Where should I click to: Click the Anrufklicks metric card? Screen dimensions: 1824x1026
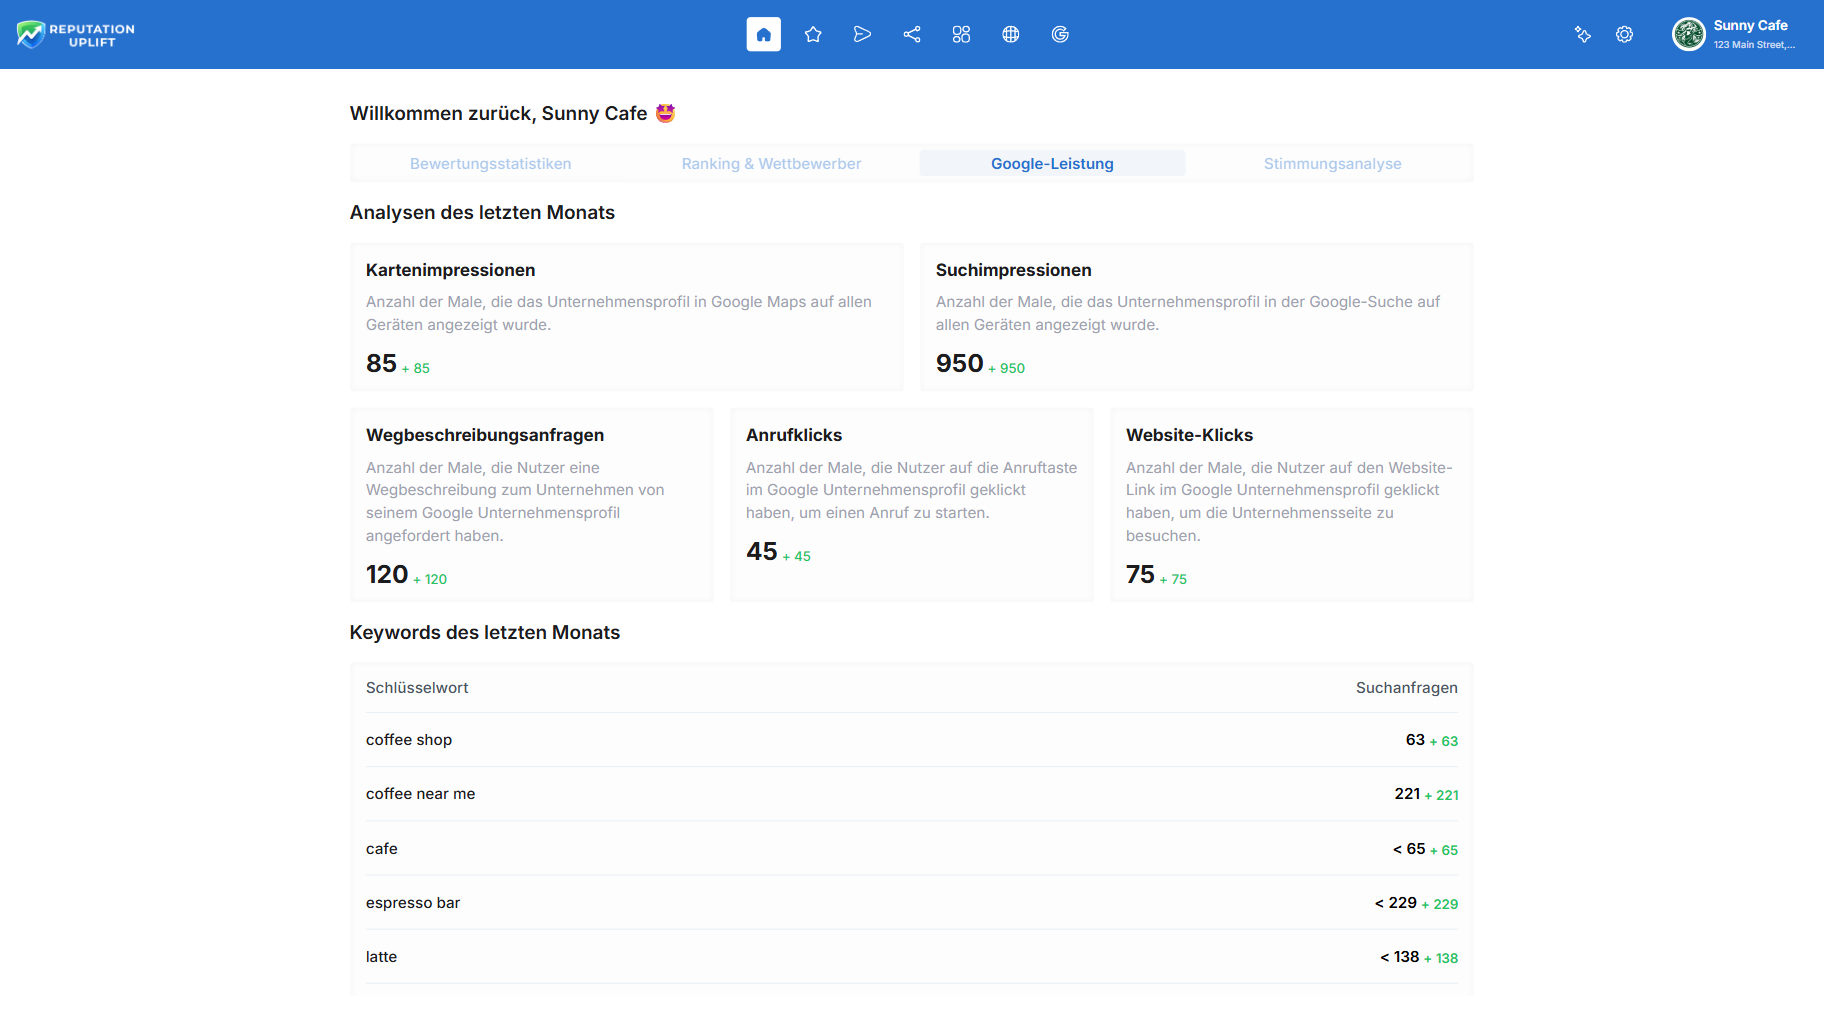(911, 504)
